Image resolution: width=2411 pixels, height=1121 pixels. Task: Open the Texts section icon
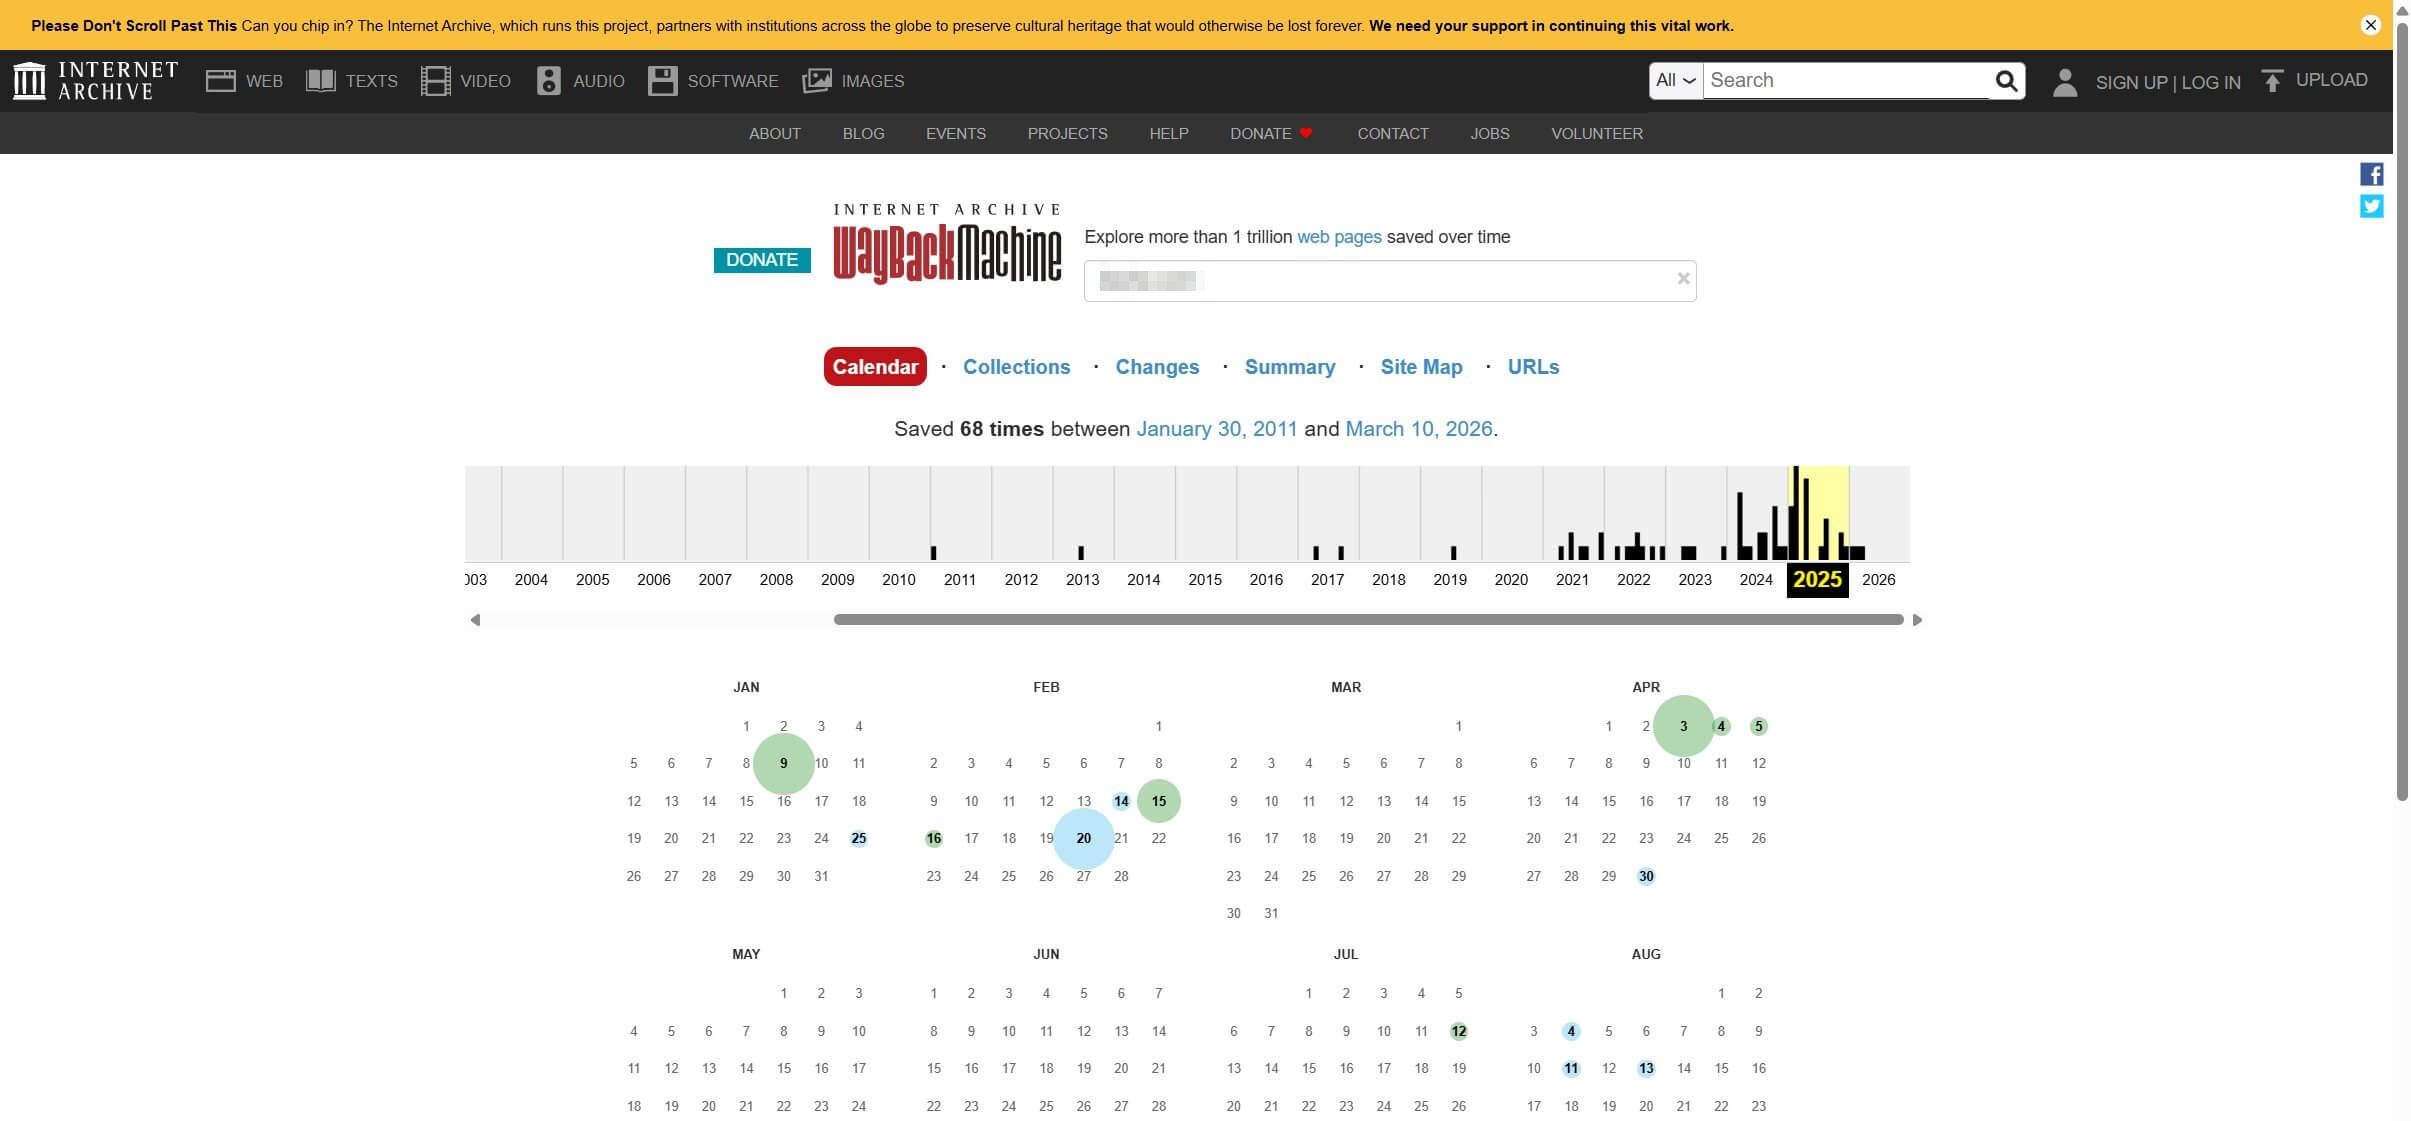(x=320, y=81)
